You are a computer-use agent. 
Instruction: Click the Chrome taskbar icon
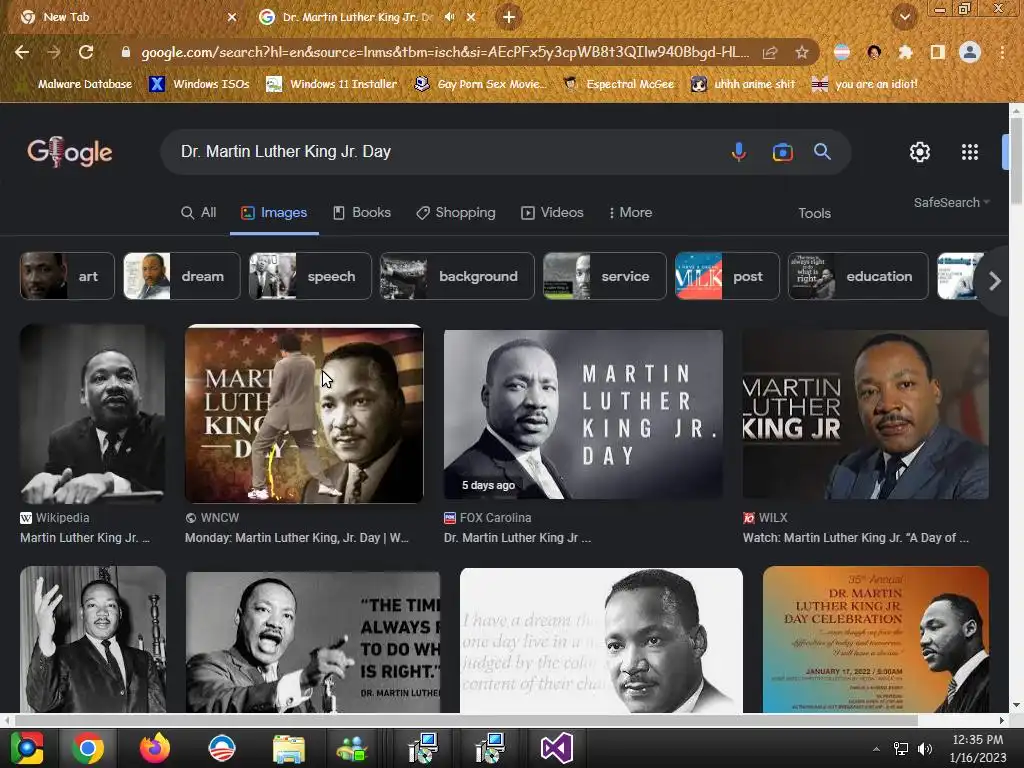[88, 748]
